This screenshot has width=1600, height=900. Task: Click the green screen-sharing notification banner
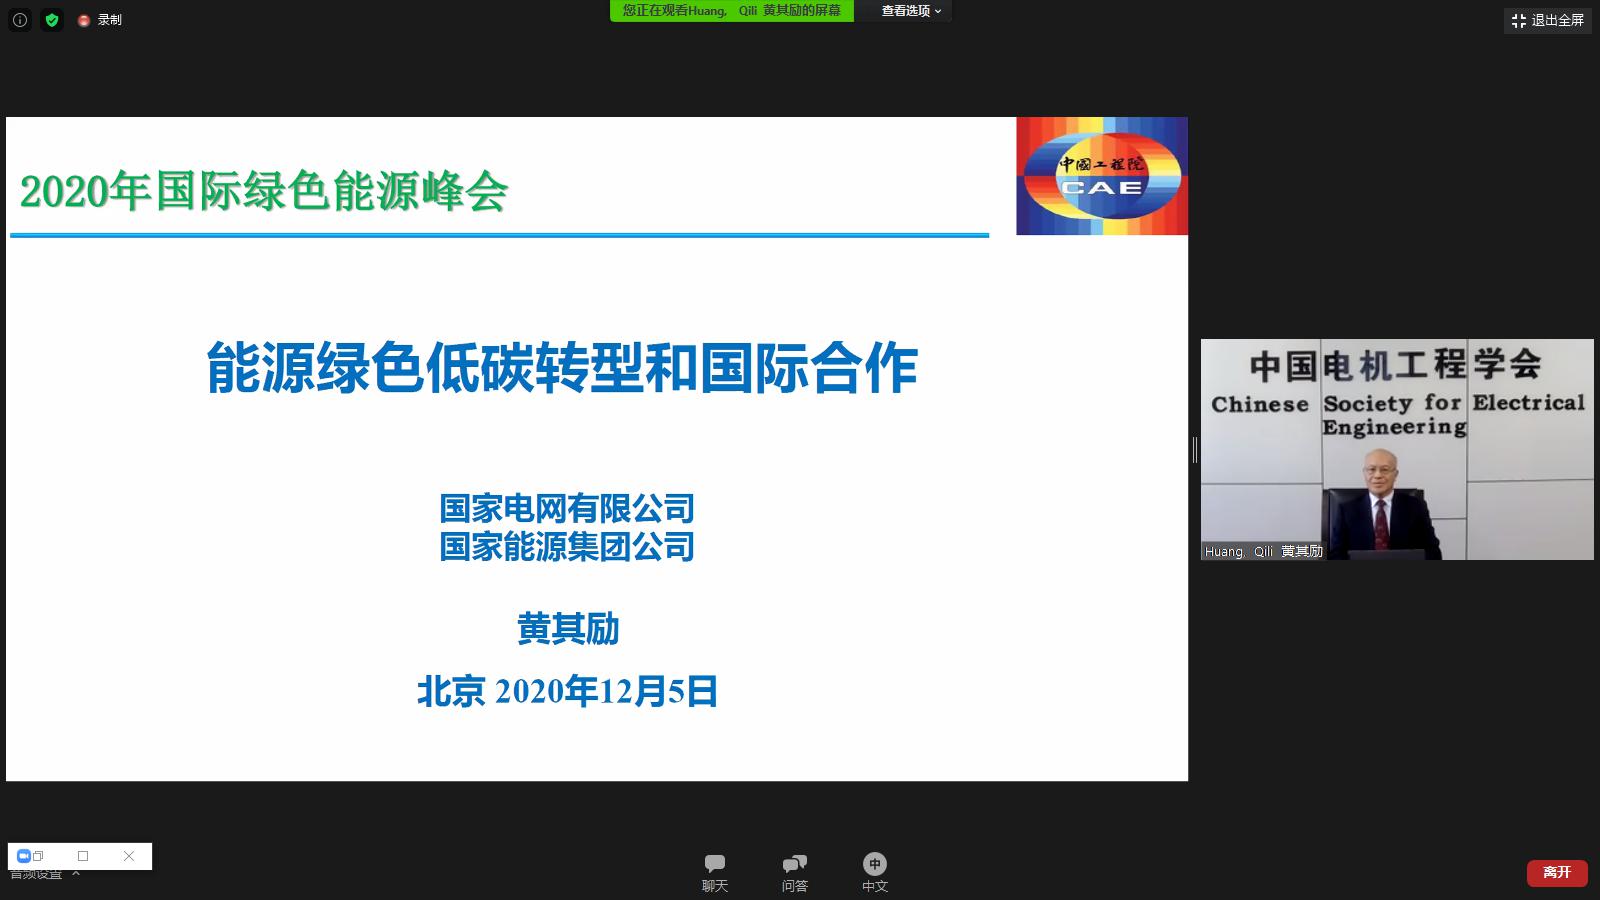[x=731, y=11]
